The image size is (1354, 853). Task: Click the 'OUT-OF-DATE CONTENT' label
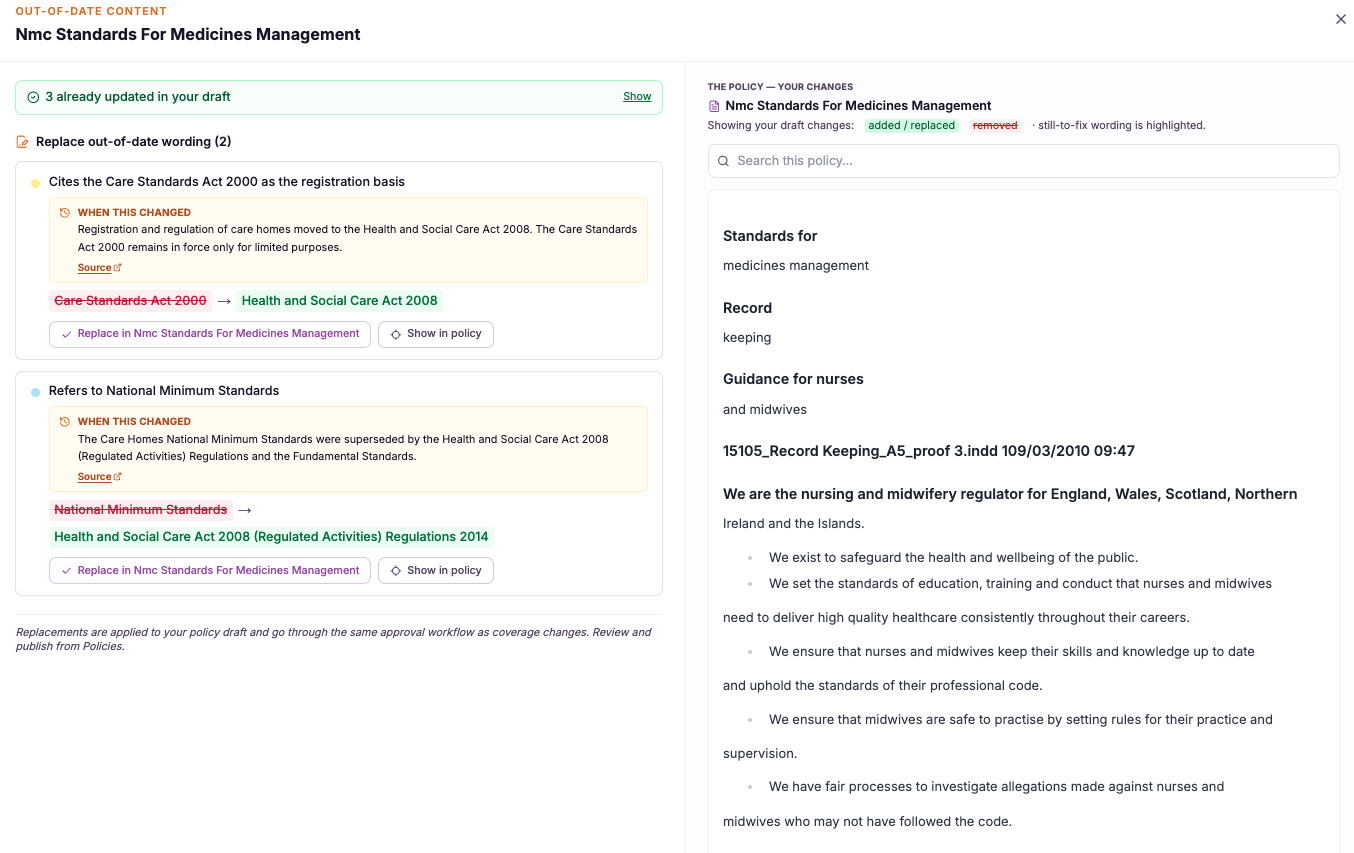click(91, 11)
